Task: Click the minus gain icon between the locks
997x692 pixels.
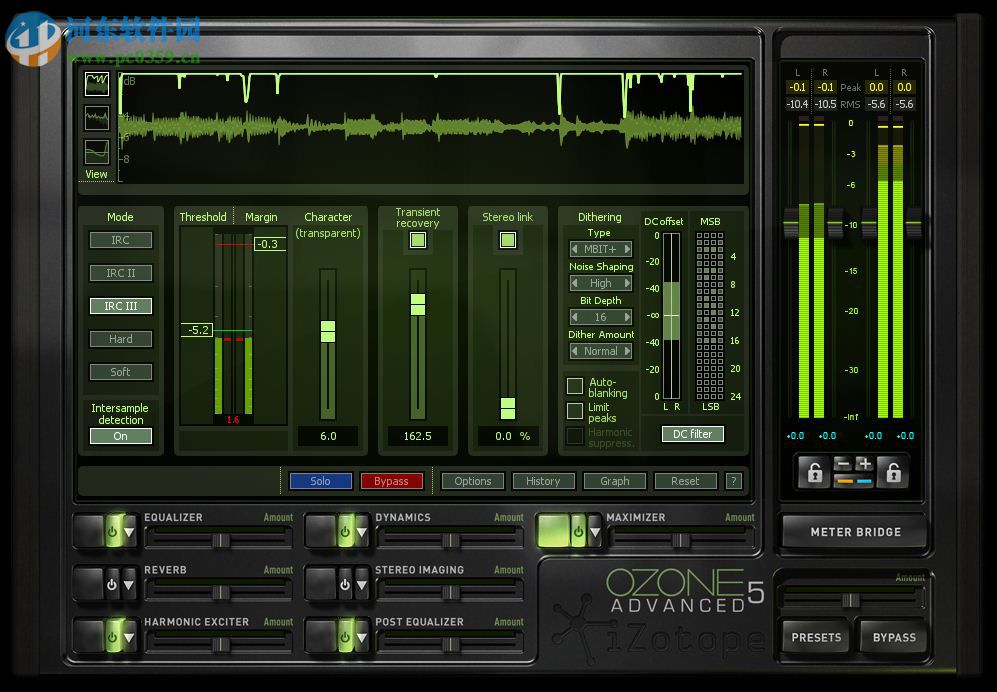Action: coord(842,465)
